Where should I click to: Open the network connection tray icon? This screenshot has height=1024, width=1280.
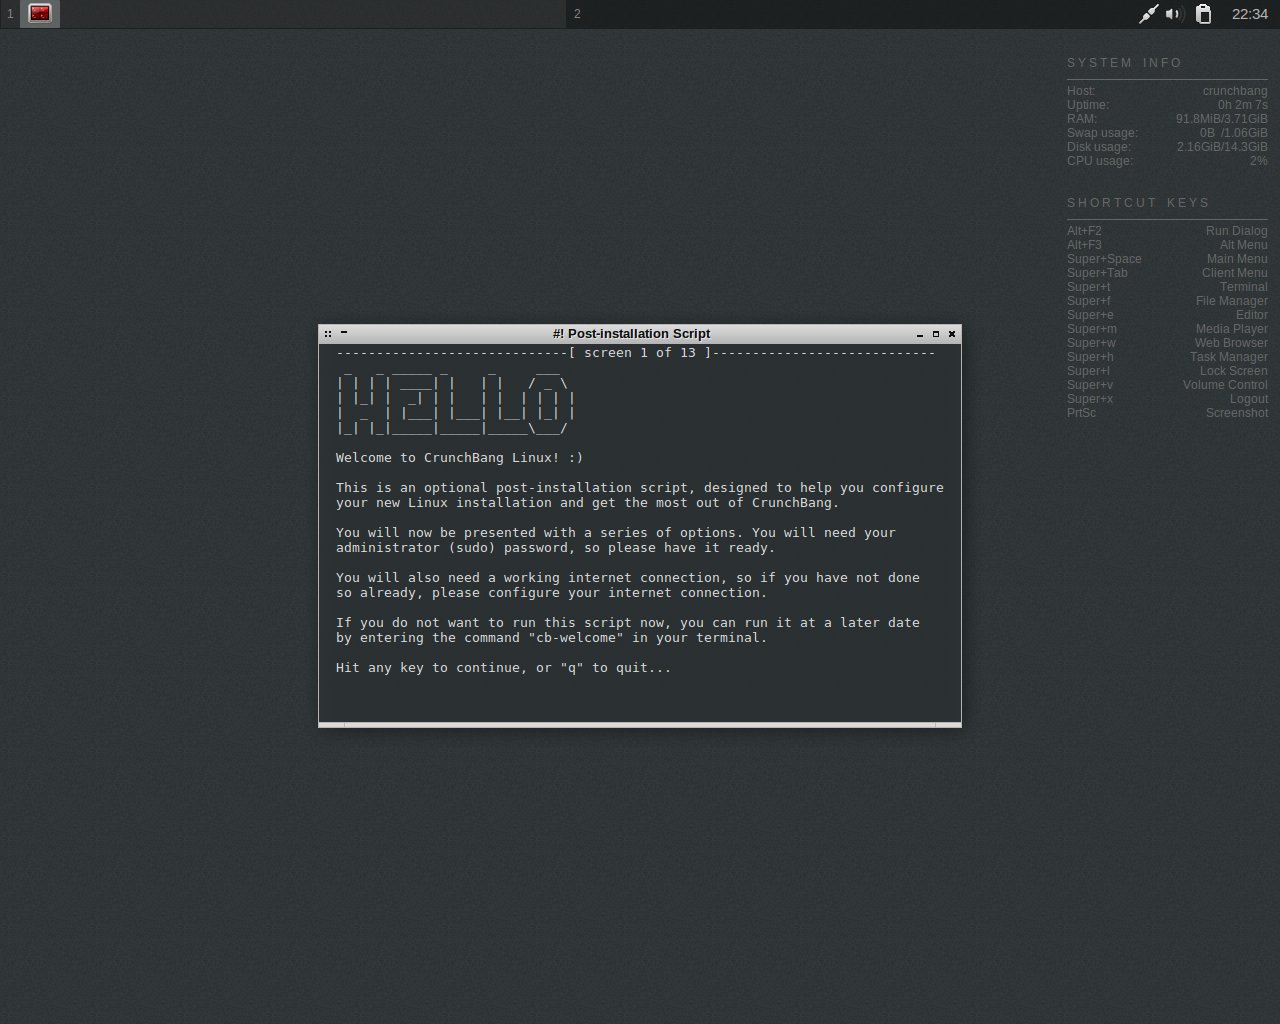[x=1148, y=14]
